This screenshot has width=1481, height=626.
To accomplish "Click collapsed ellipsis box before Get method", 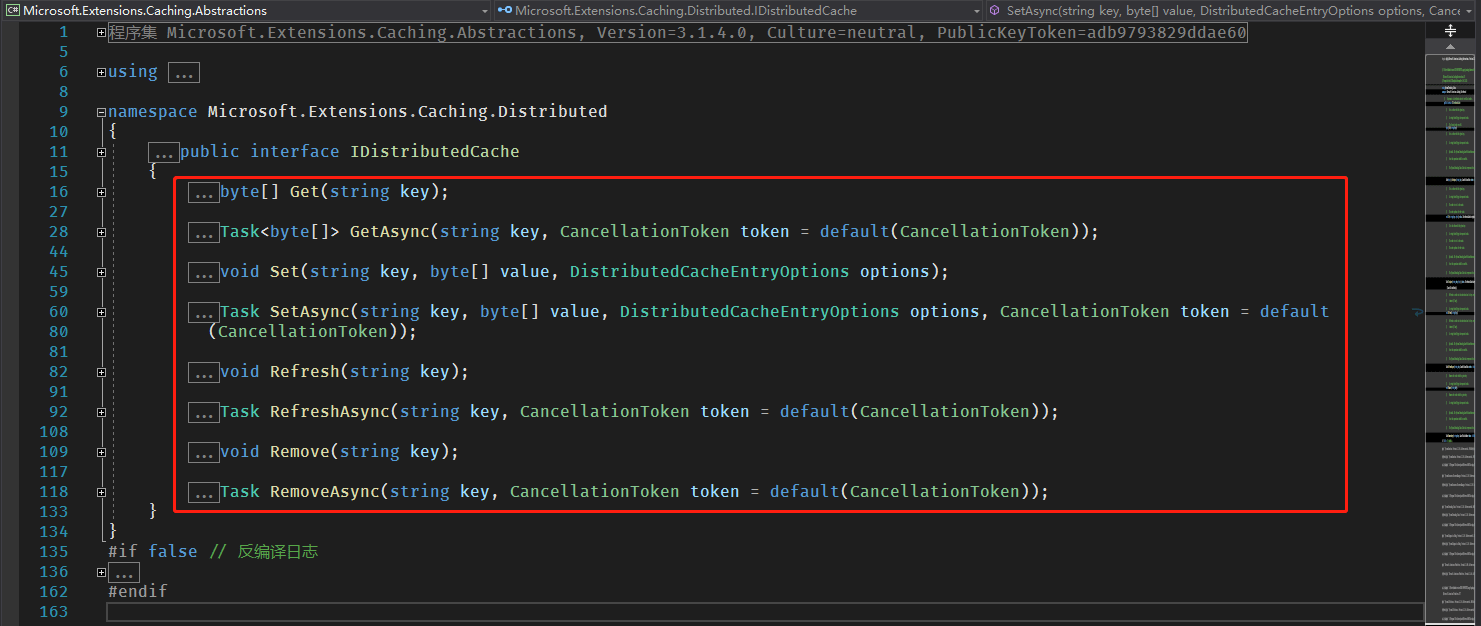I will (x=204, y=192).
